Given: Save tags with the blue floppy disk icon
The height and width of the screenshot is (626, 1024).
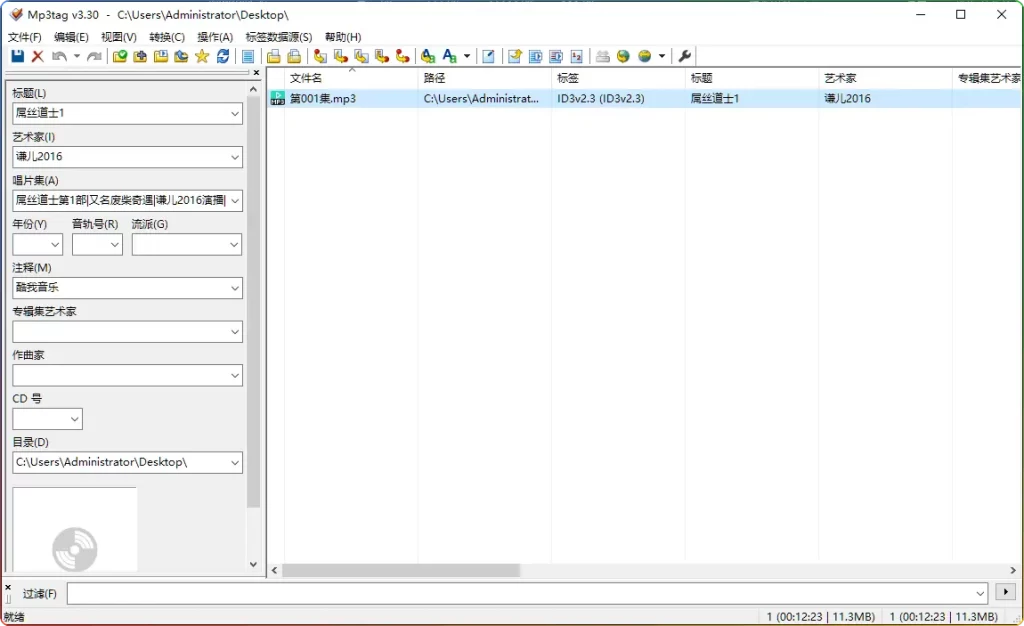Looking at the screenshot, I should [x=18, y=56].
